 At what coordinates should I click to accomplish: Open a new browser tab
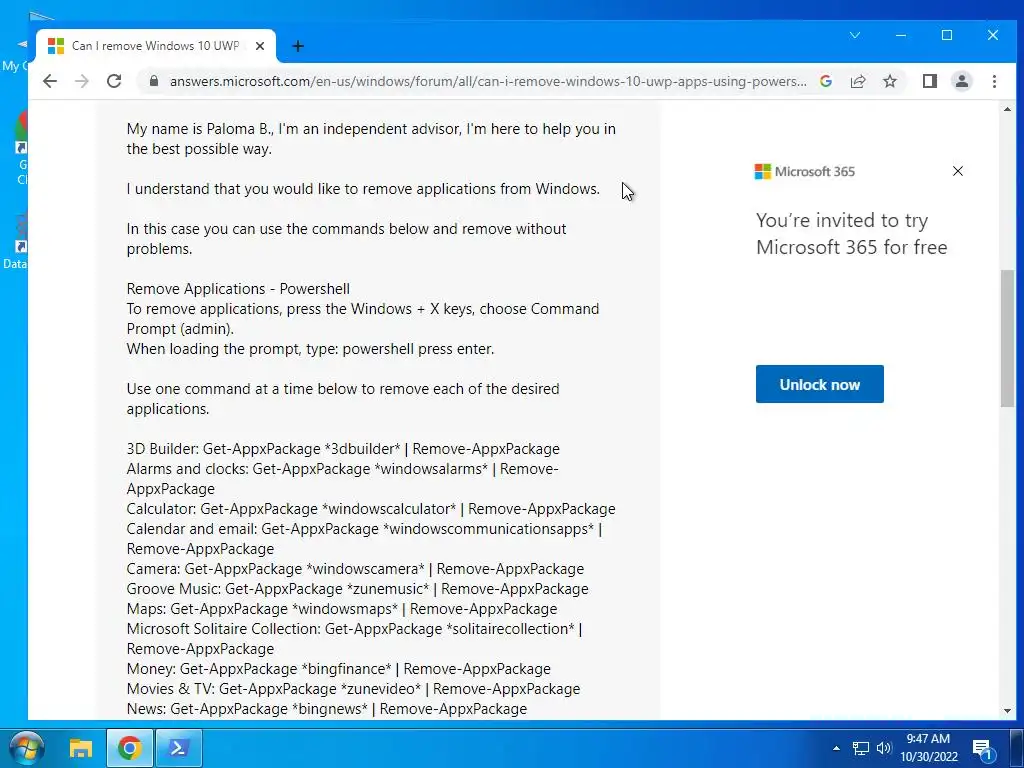tap(298, 46)
